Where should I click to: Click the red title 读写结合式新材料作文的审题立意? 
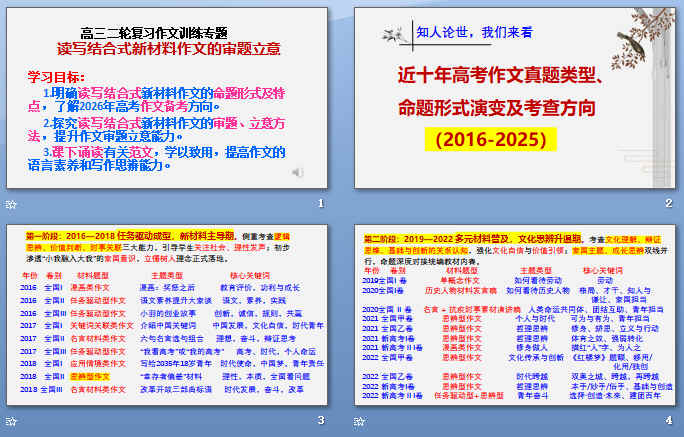point(168,48)
